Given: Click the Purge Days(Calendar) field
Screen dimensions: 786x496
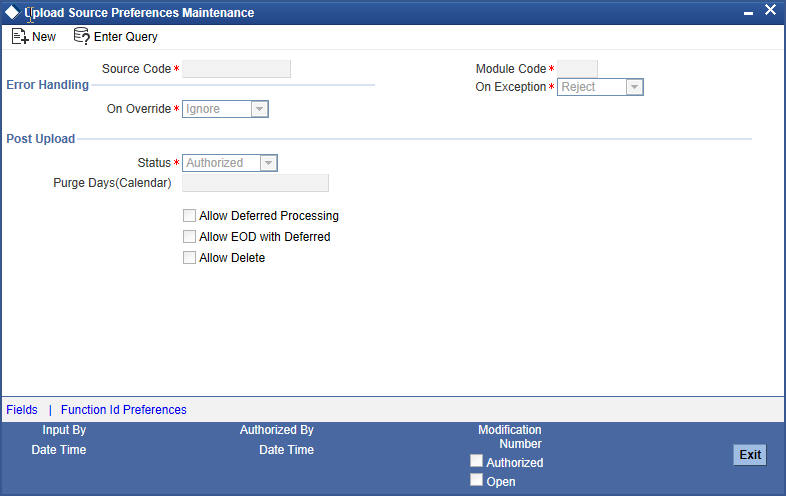Looking at the screenshot, I should [256, 183].
